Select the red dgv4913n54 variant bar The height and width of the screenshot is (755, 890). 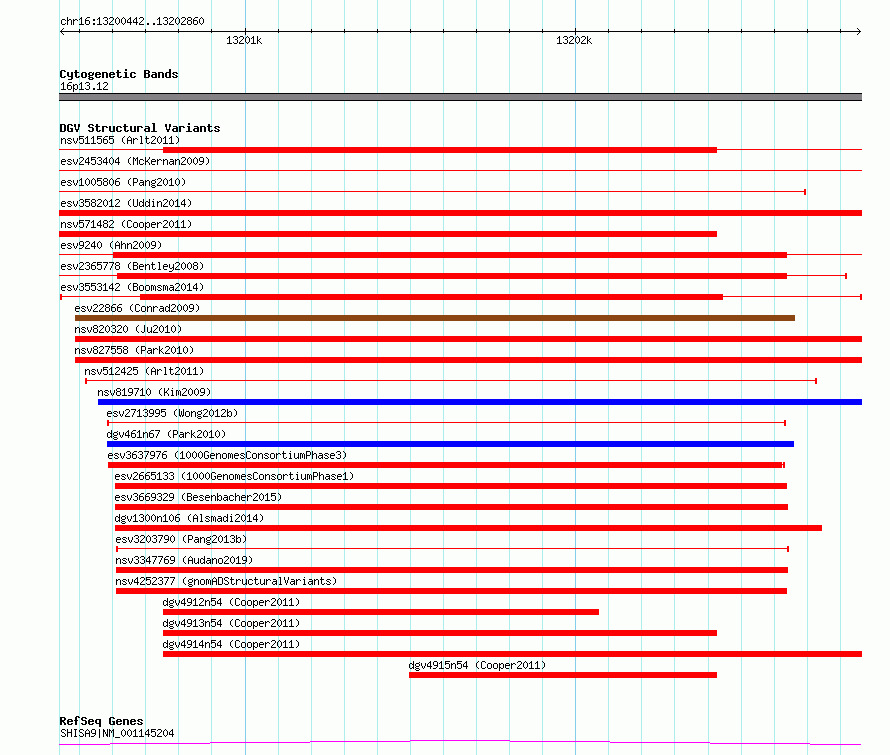coord(440,633)
